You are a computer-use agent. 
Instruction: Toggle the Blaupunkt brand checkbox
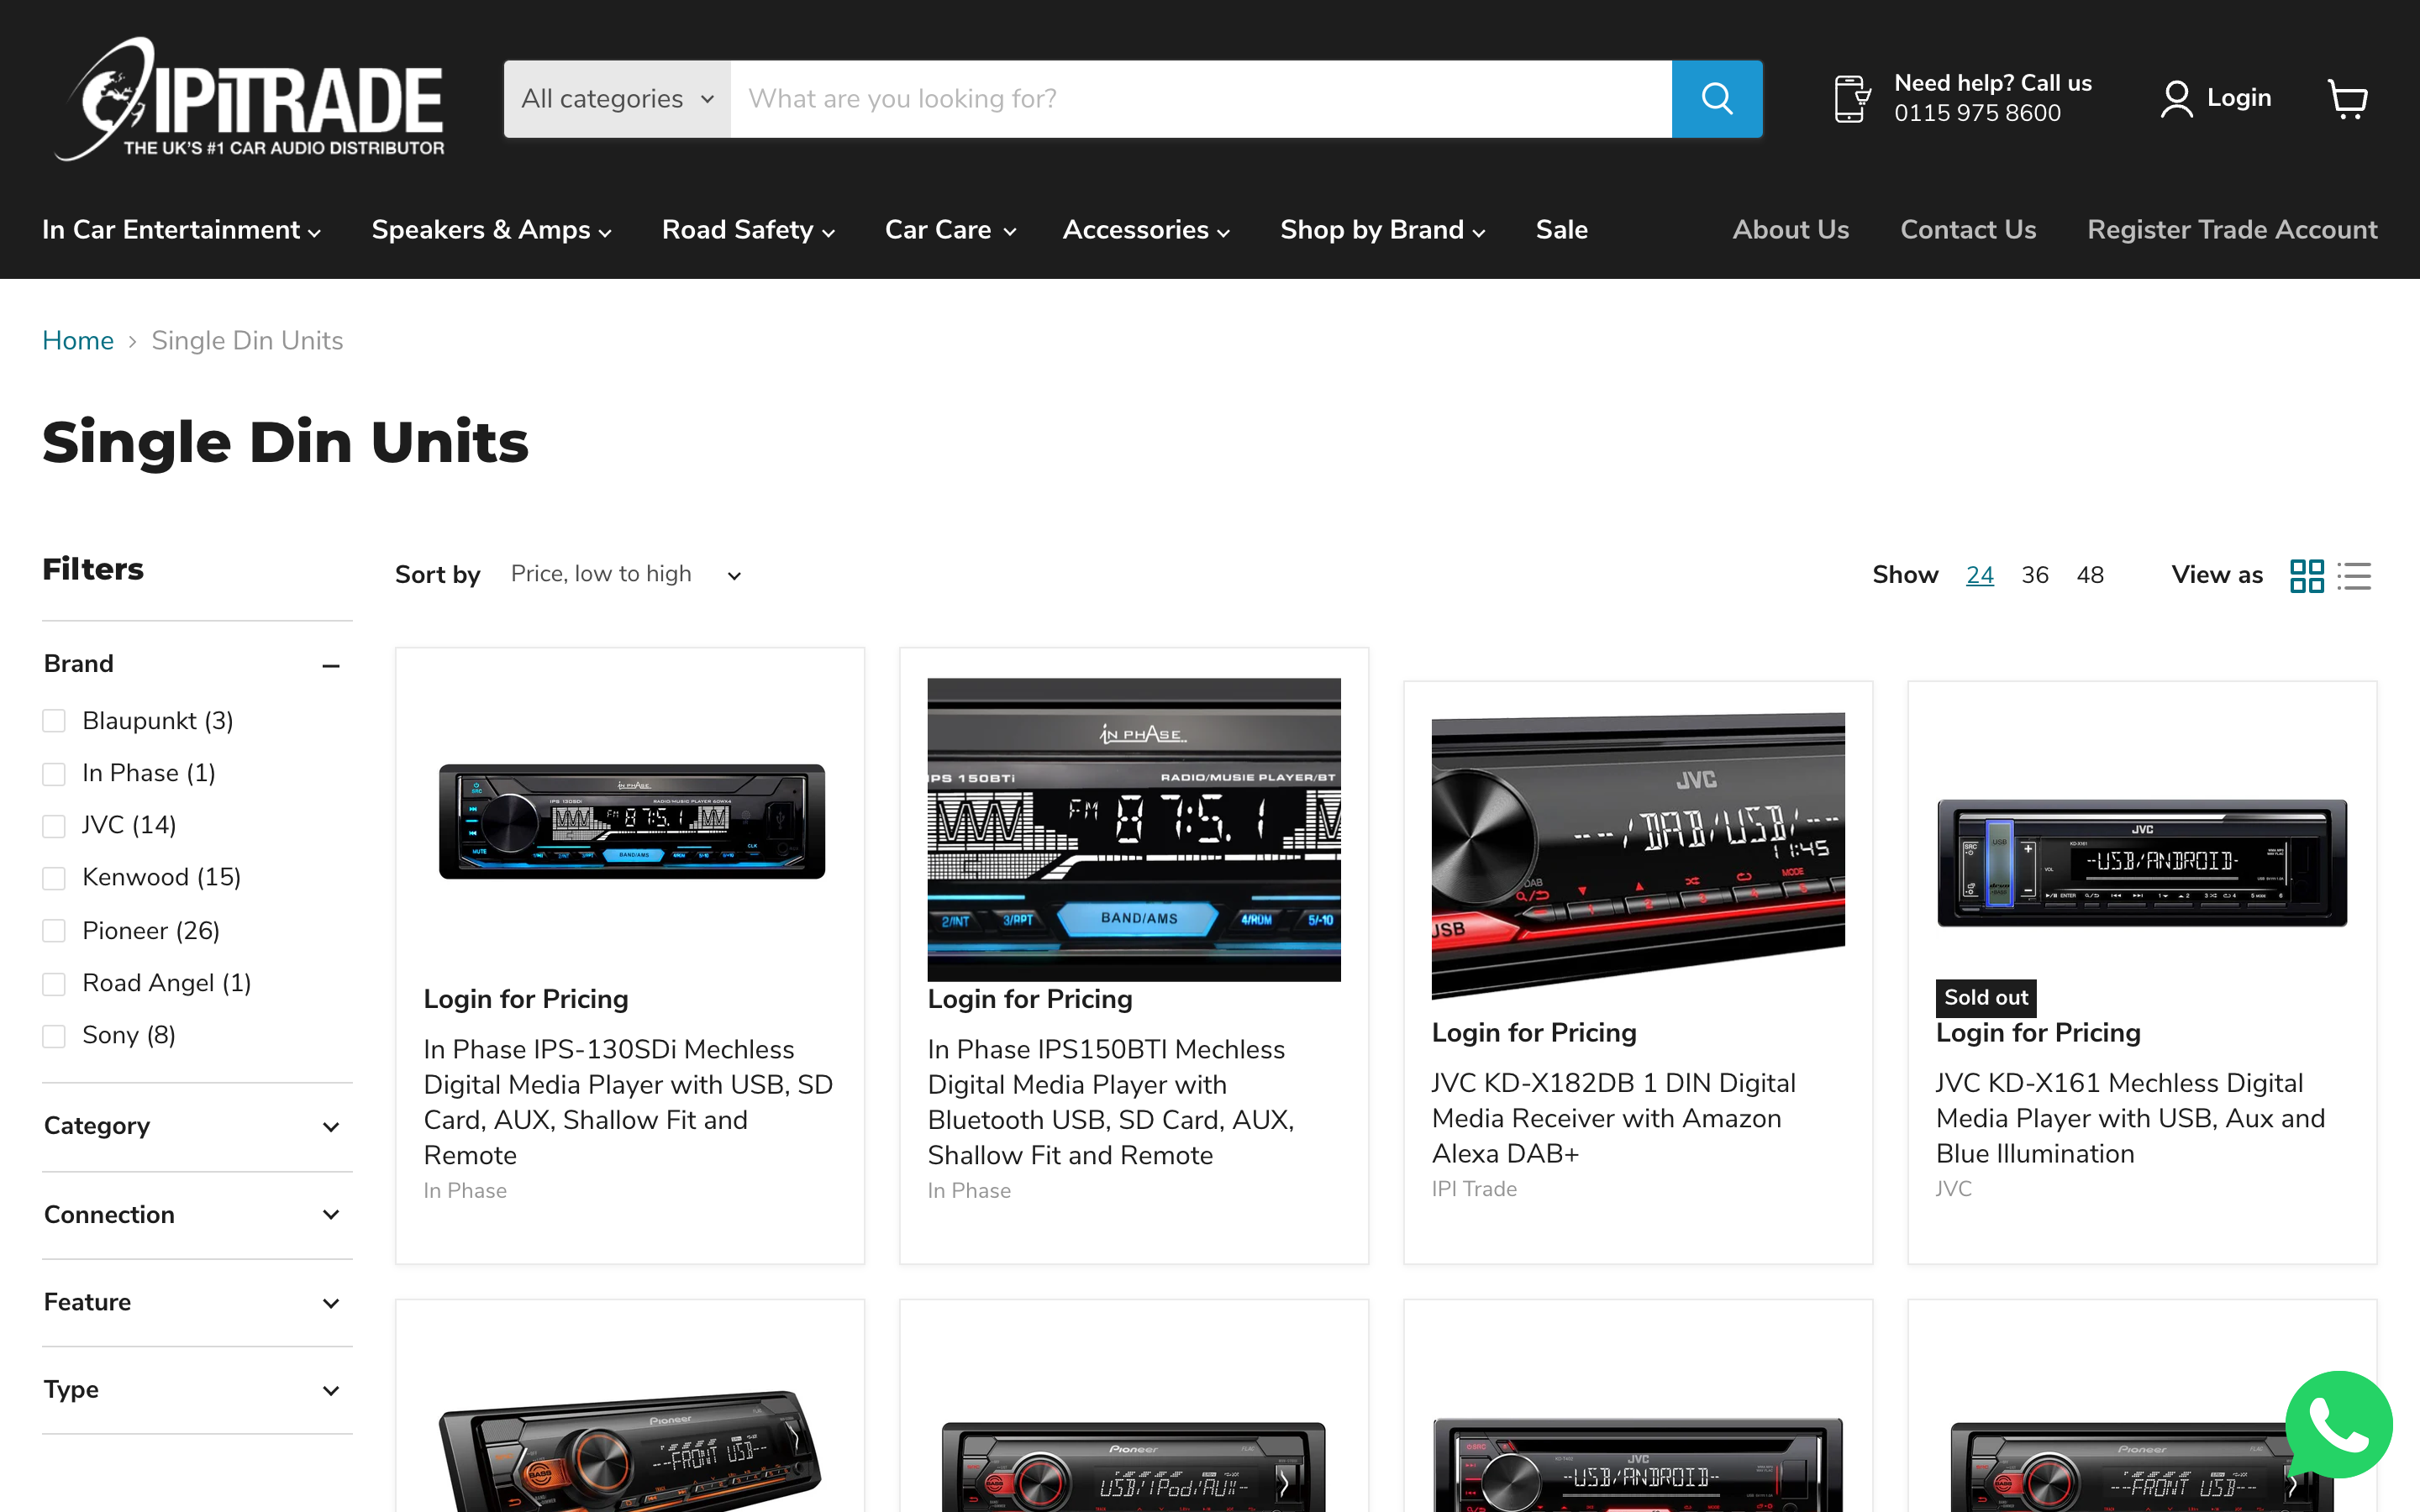coord(54,719)
